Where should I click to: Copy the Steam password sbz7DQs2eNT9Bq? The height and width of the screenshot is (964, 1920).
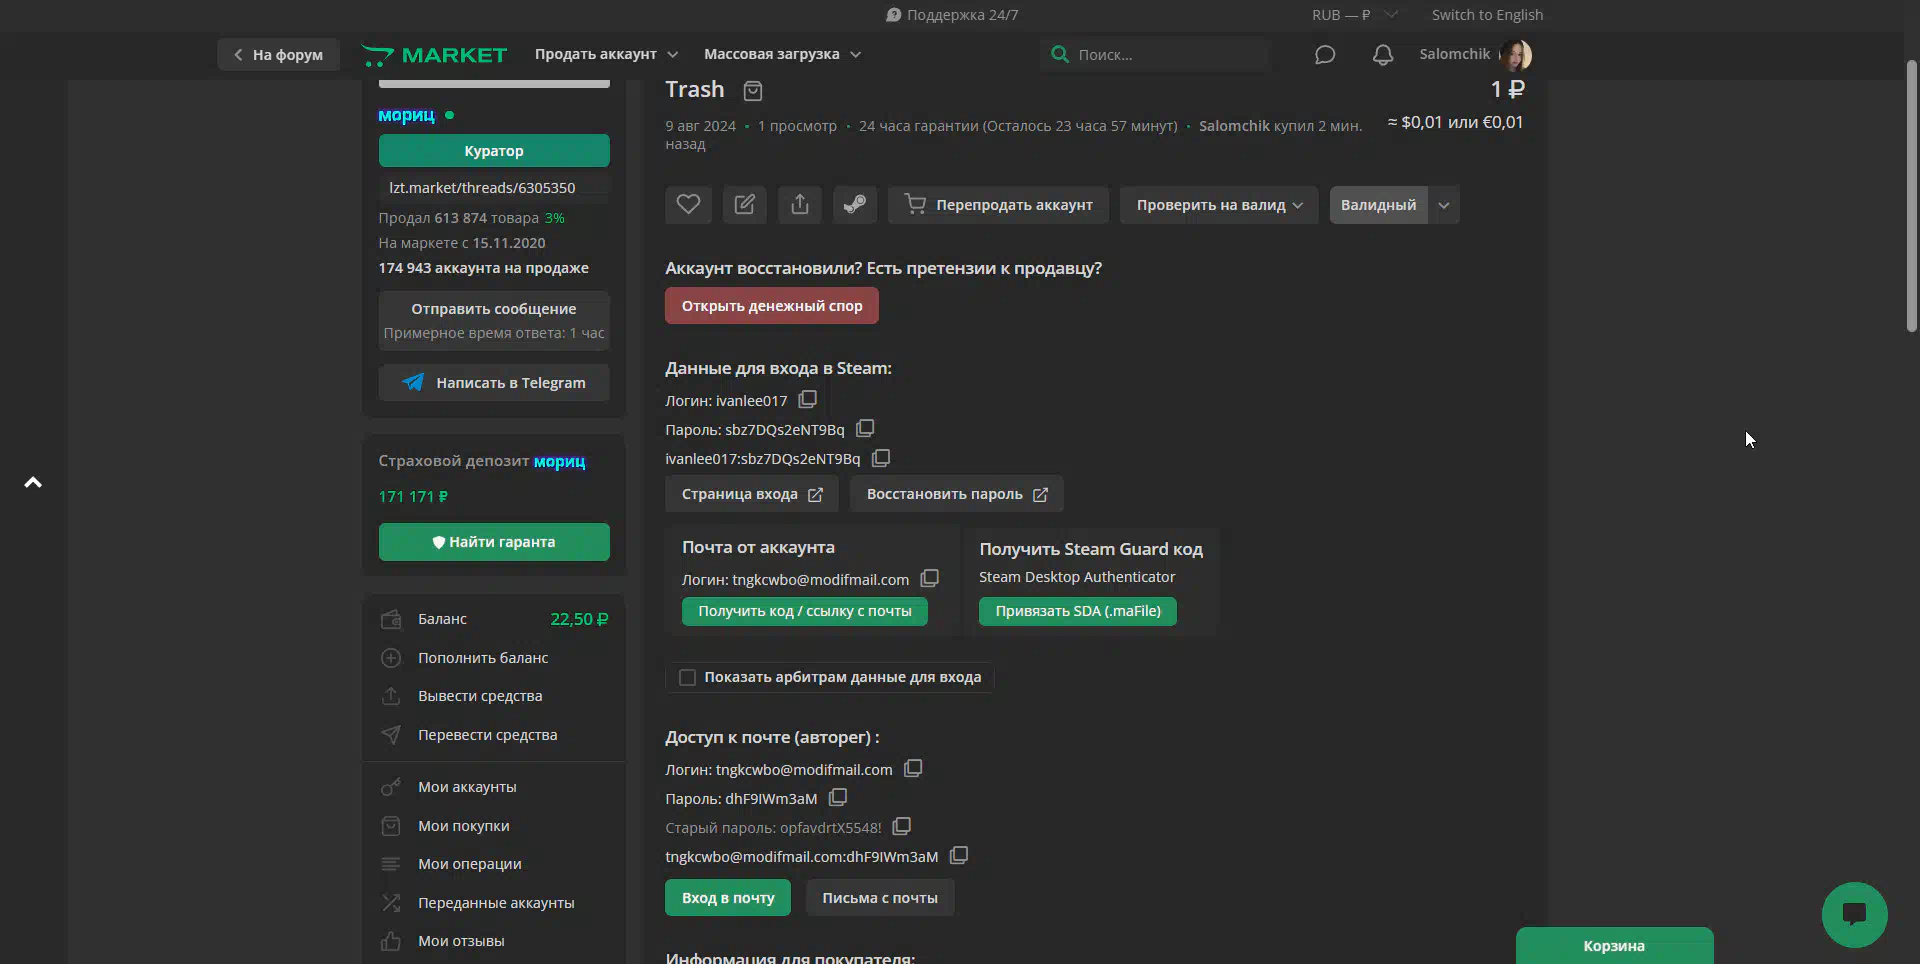[865, 428]
